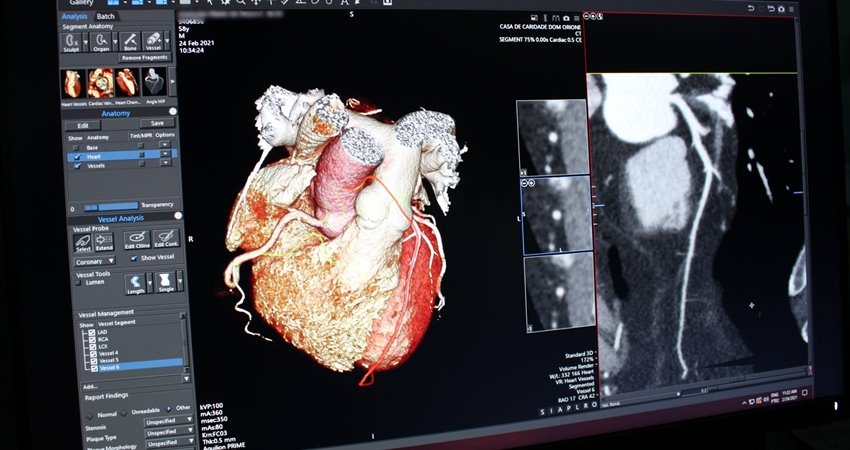The height and width of the screenshot is (450, 850).
Task: Adjust the Transparency slider
Action: [111, 207]
